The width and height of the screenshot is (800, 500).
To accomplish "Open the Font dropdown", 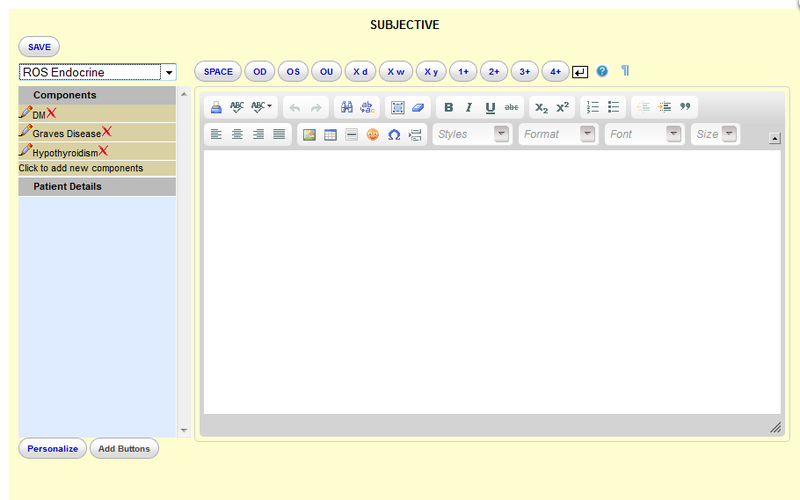I will pos(644,134).
